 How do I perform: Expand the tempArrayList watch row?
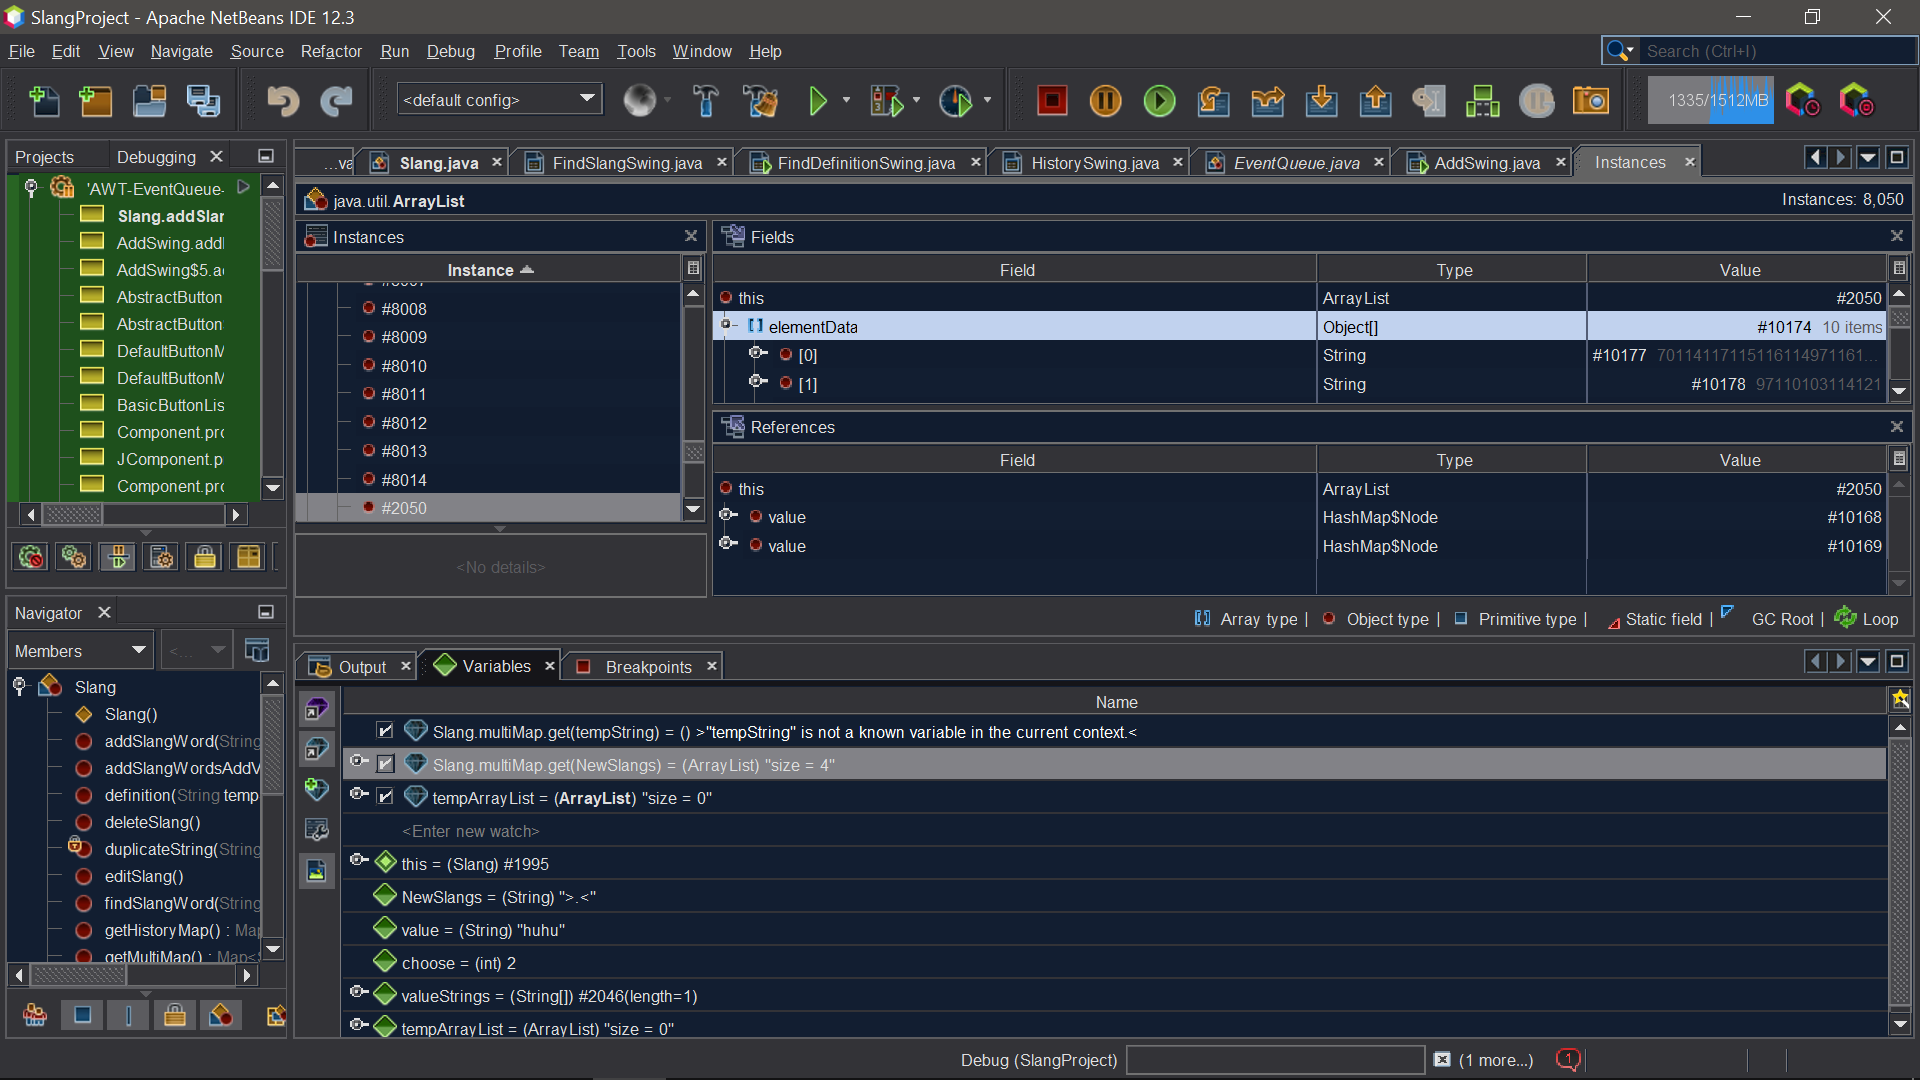pos(359,795)
